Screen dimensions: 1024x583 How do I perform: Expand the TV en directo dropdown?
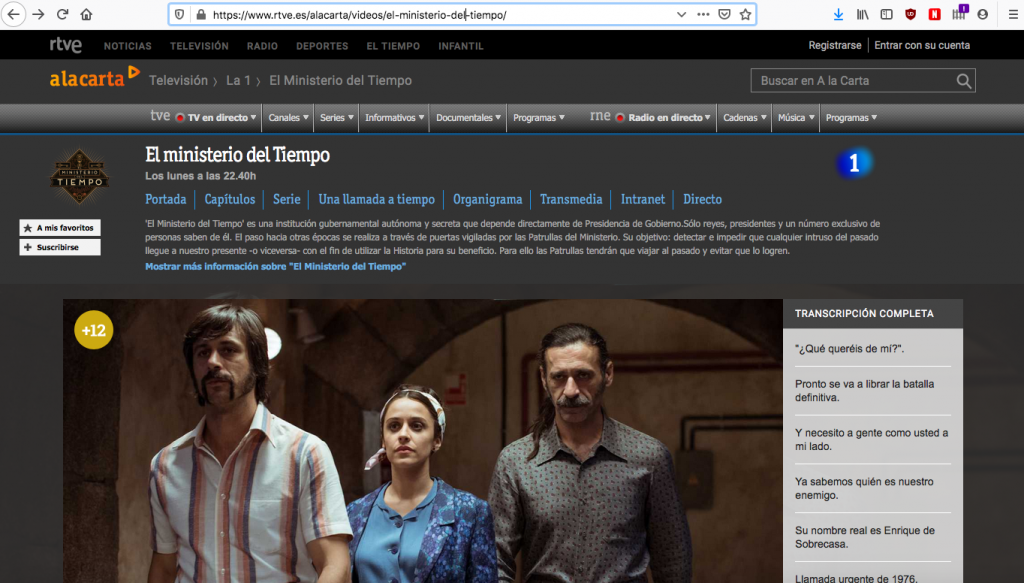coord(217,118)
